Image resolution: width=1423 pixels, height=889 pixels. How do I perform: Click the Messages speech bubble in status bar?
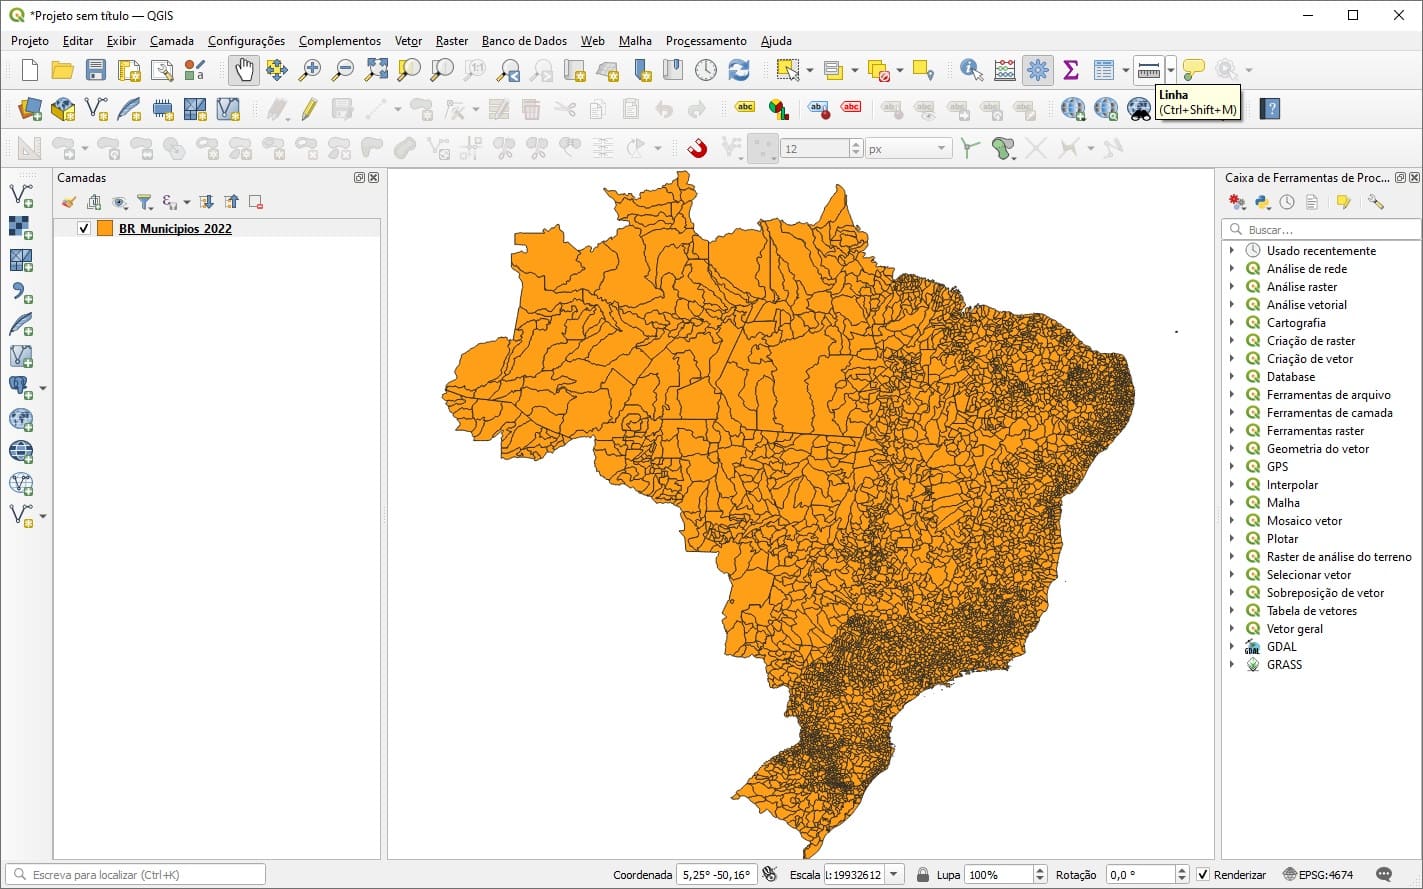point(1384,874)
